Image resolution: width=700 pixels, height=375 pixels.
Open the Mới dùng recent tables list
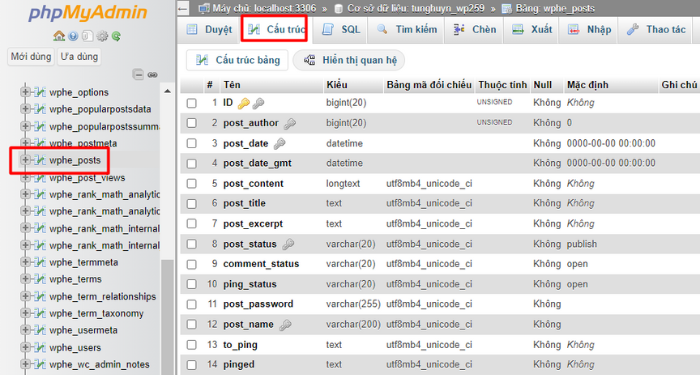(31, 57)
